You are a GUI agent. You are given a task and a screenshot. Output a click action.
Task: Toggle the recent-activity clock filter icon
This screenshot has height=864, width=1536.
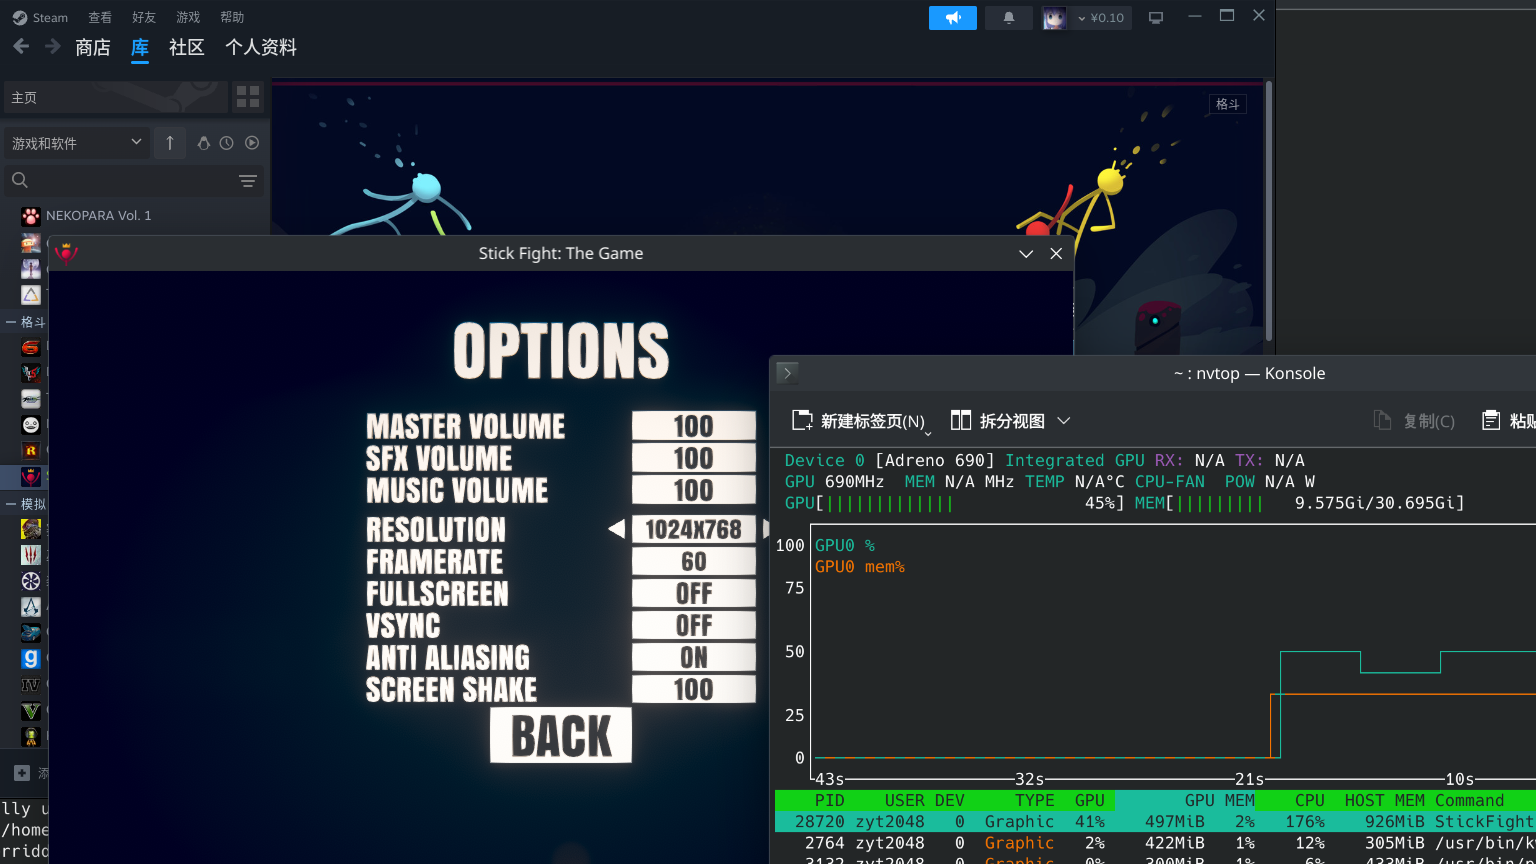coord(227,143)
